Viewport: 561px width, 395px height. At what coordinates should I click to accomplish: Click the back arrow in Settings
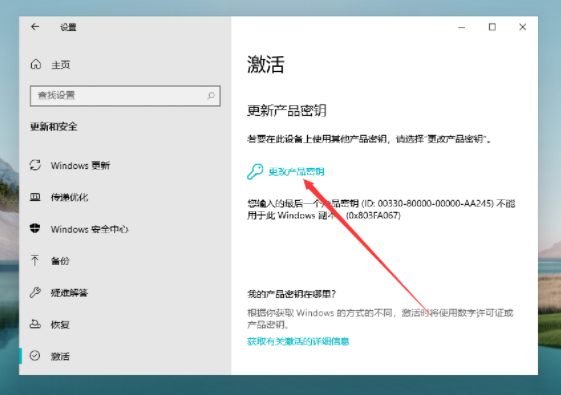pyautogui.click(x=35, y=27)
